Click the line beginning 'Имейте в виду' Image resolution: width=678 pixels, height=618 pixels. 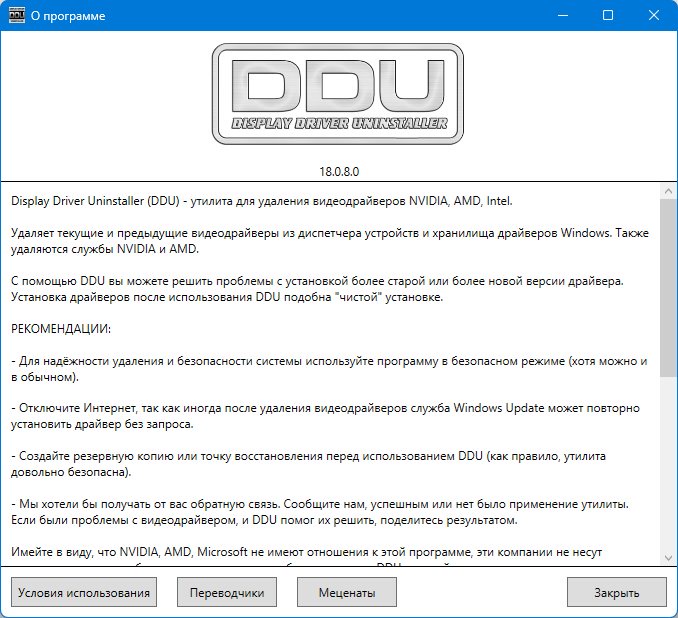[x=307, y=552]
